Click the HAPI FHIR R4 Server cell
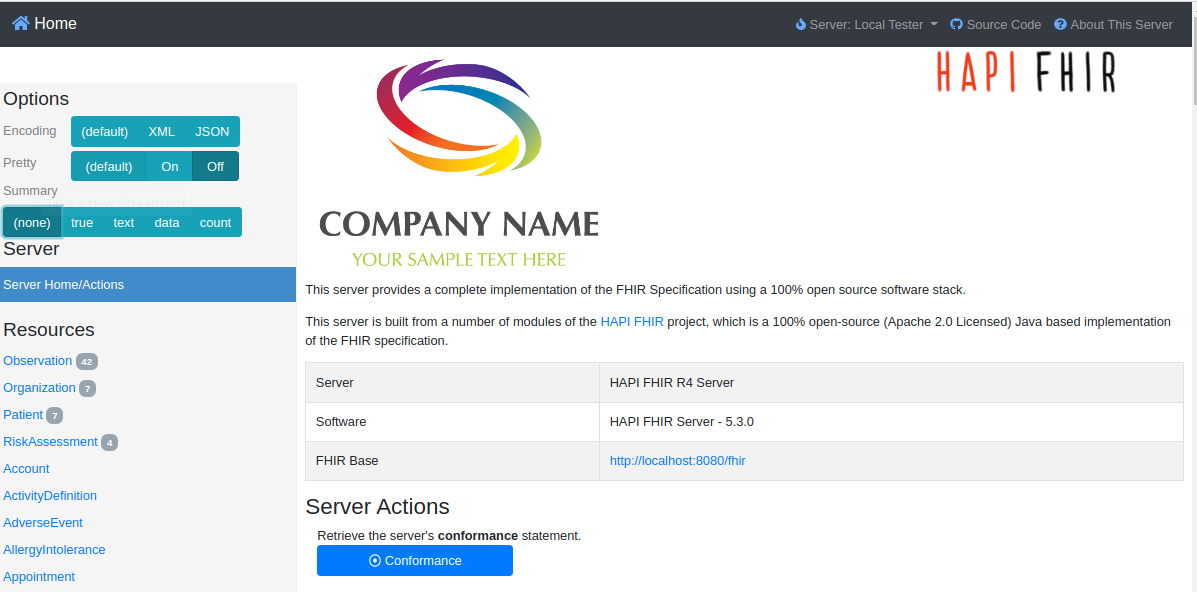1197x592 pixels. pyautogui.click(x=891, y=383)
